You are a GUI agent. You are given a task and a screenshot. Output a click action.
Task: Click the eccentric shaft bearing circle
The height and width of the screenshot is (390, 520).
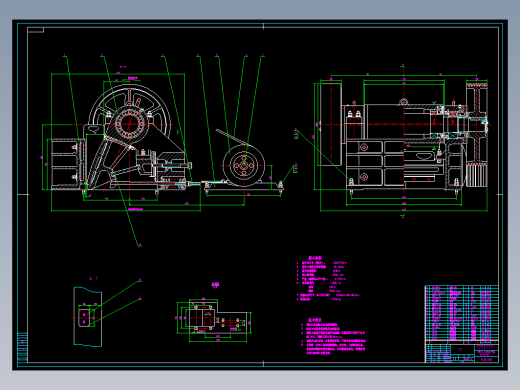tap(129, 124)
